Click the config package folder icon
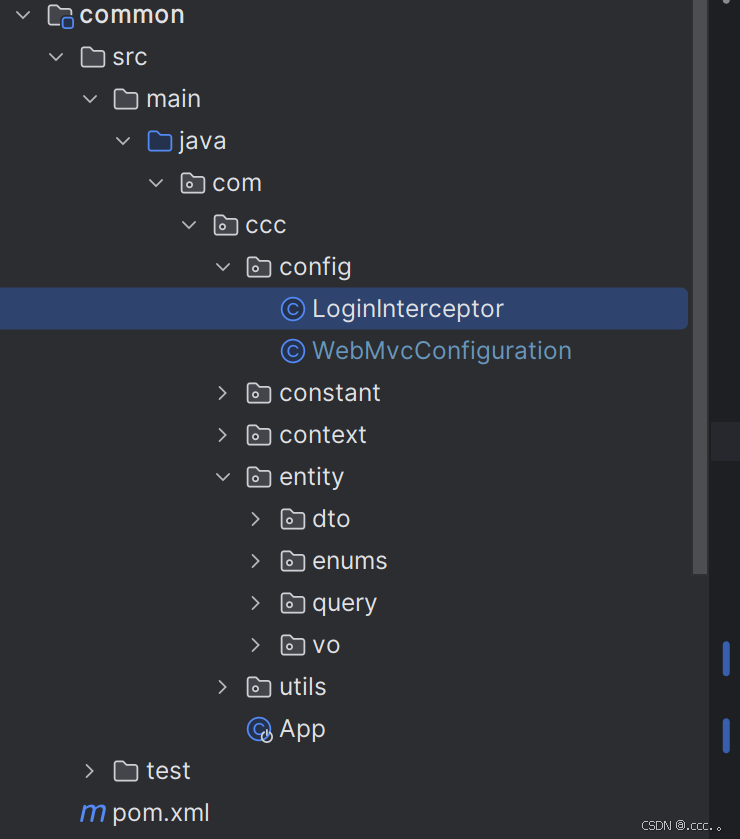The width and height of the screenshot is (740, 839). (x=258, y=267)
